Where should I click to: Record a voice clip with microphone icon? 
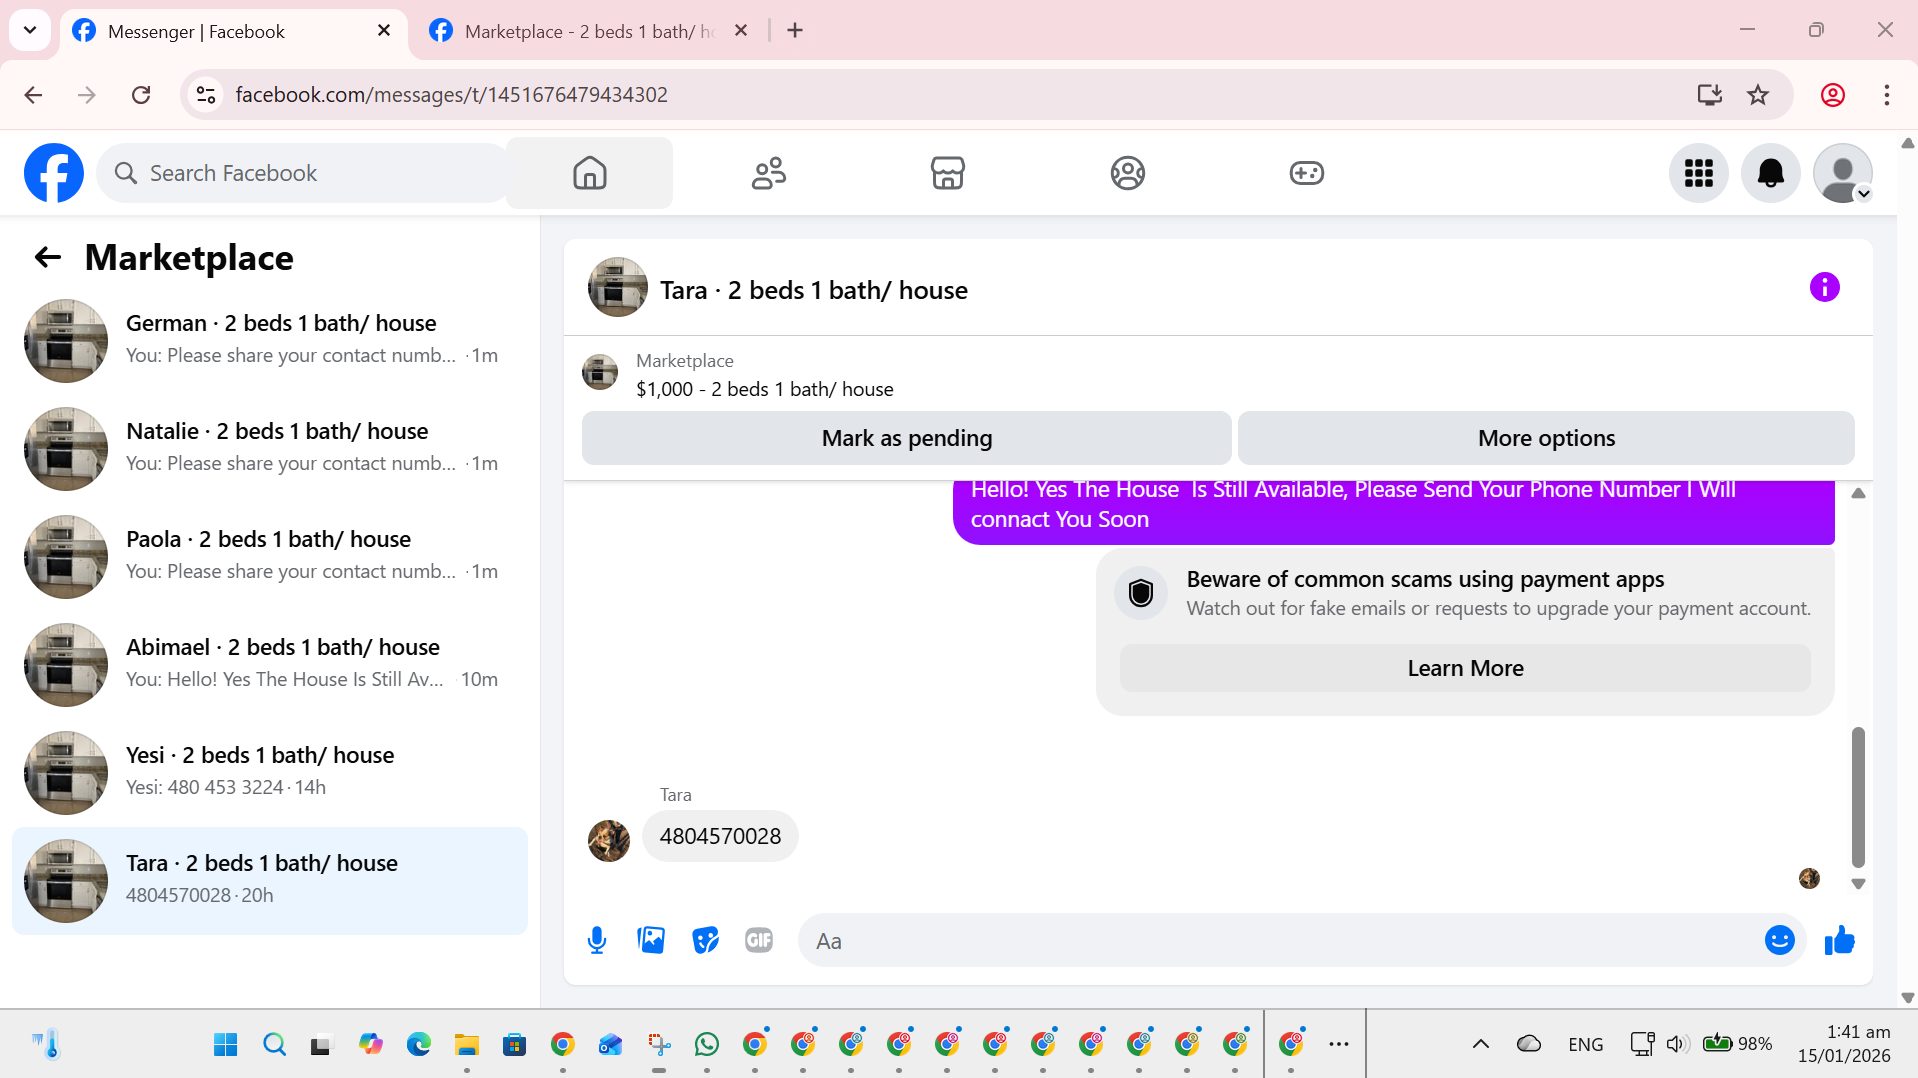tap(597, 941)
